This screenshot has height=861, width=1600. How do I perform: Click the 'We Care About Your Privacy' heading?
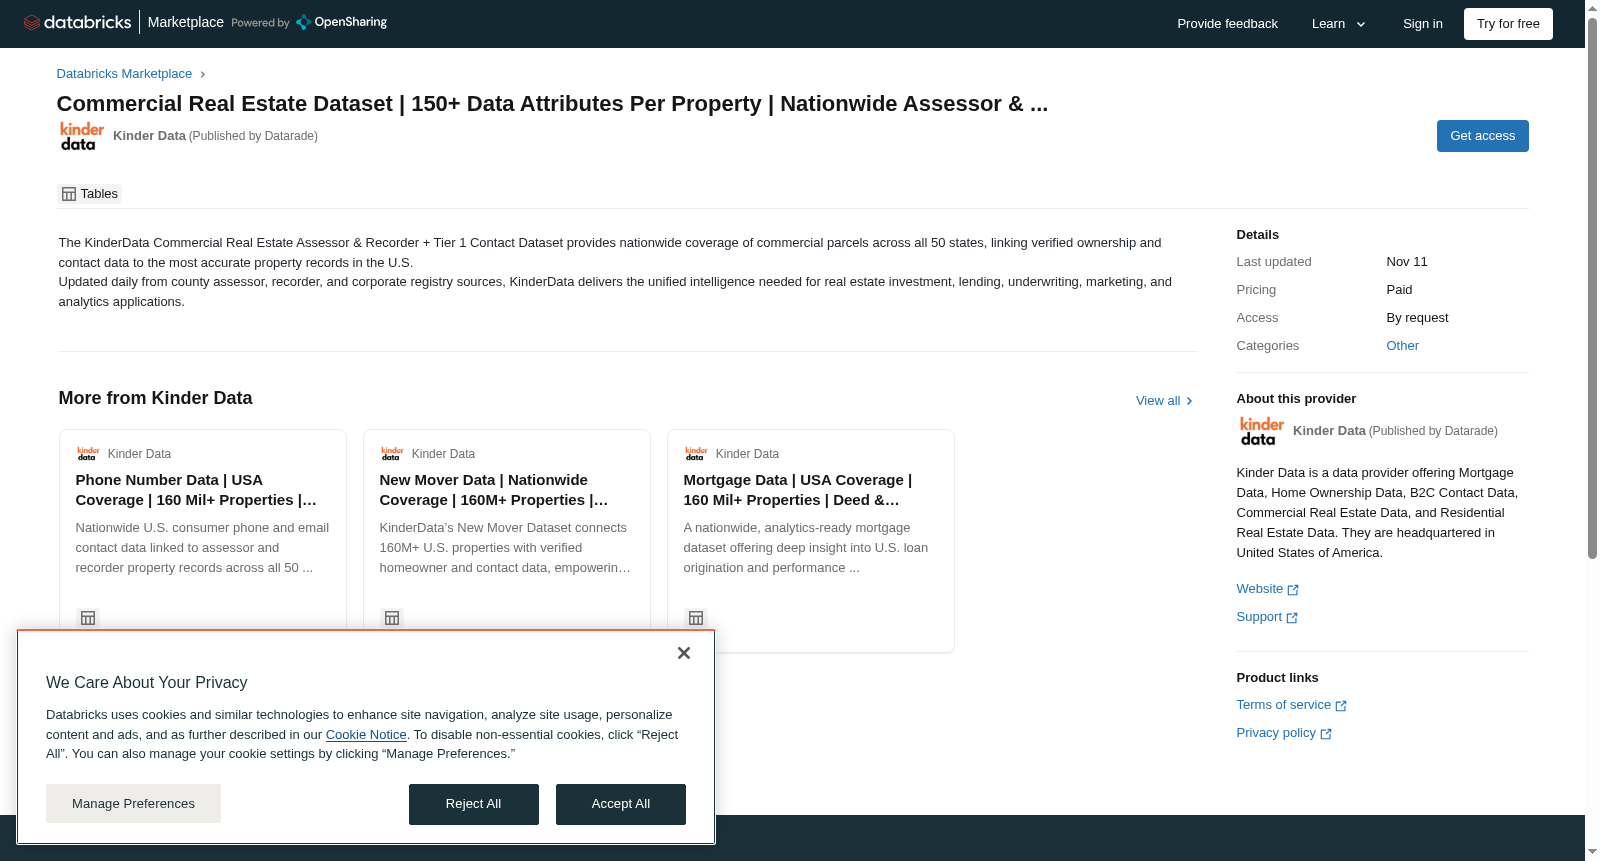[x=147, y=683]
